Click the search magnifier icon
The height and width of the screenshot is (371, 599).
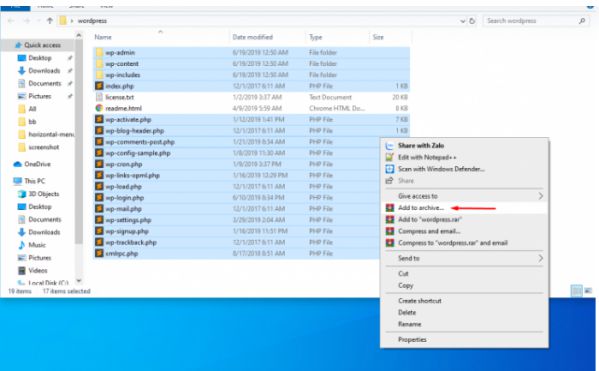[582, 21]
